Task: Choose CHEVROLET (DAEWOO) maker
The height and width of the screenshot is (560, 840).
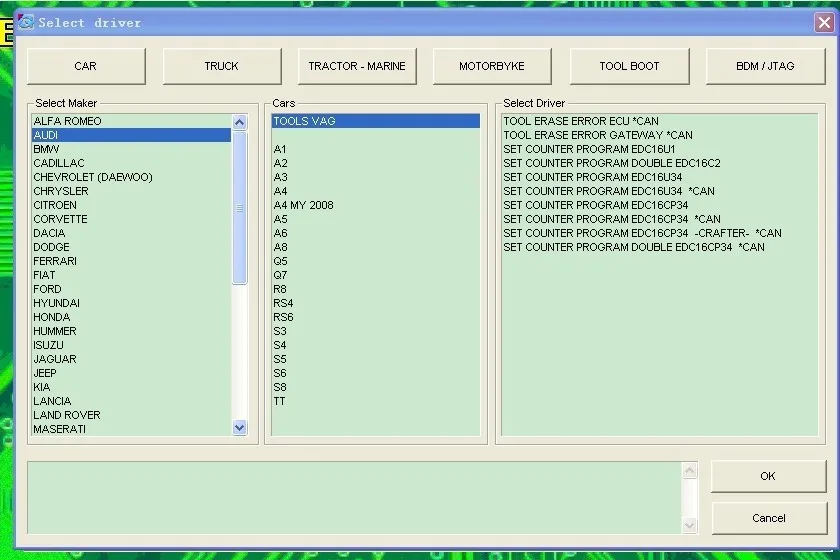Action: [x=131, y=177]
